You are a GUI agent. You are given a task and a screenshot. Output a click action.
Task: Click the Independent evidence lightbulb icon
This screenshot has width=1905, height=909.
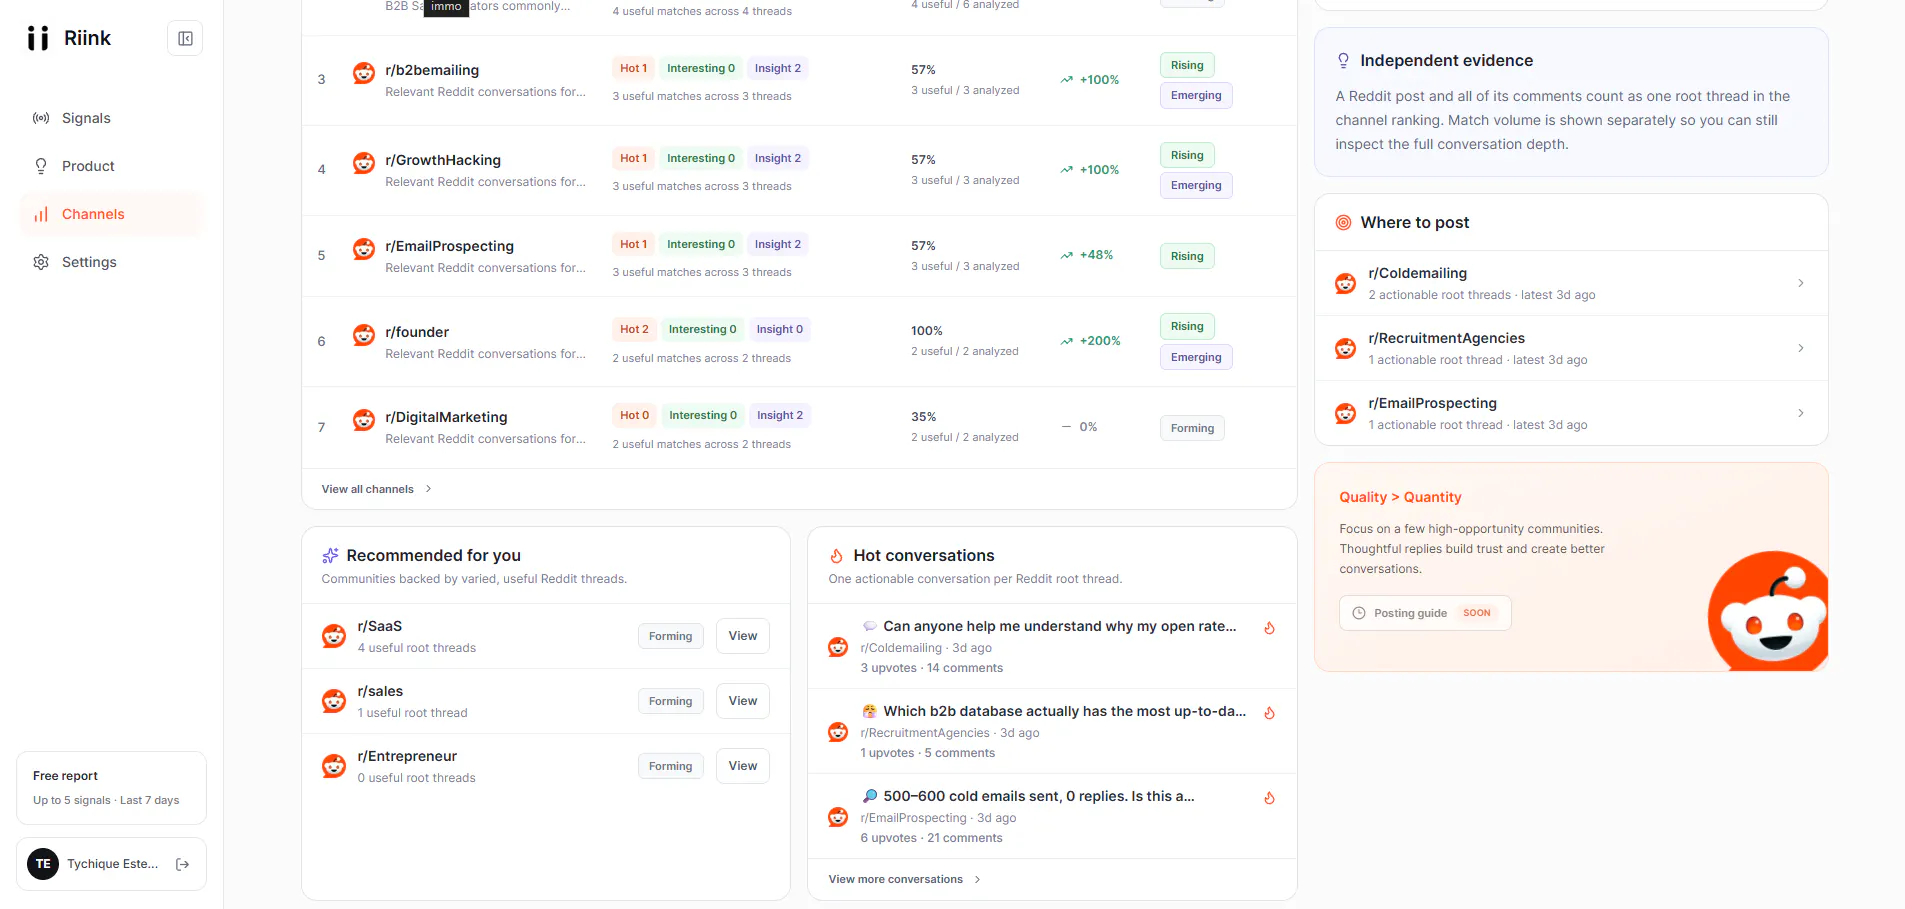tap(1343, 61)
